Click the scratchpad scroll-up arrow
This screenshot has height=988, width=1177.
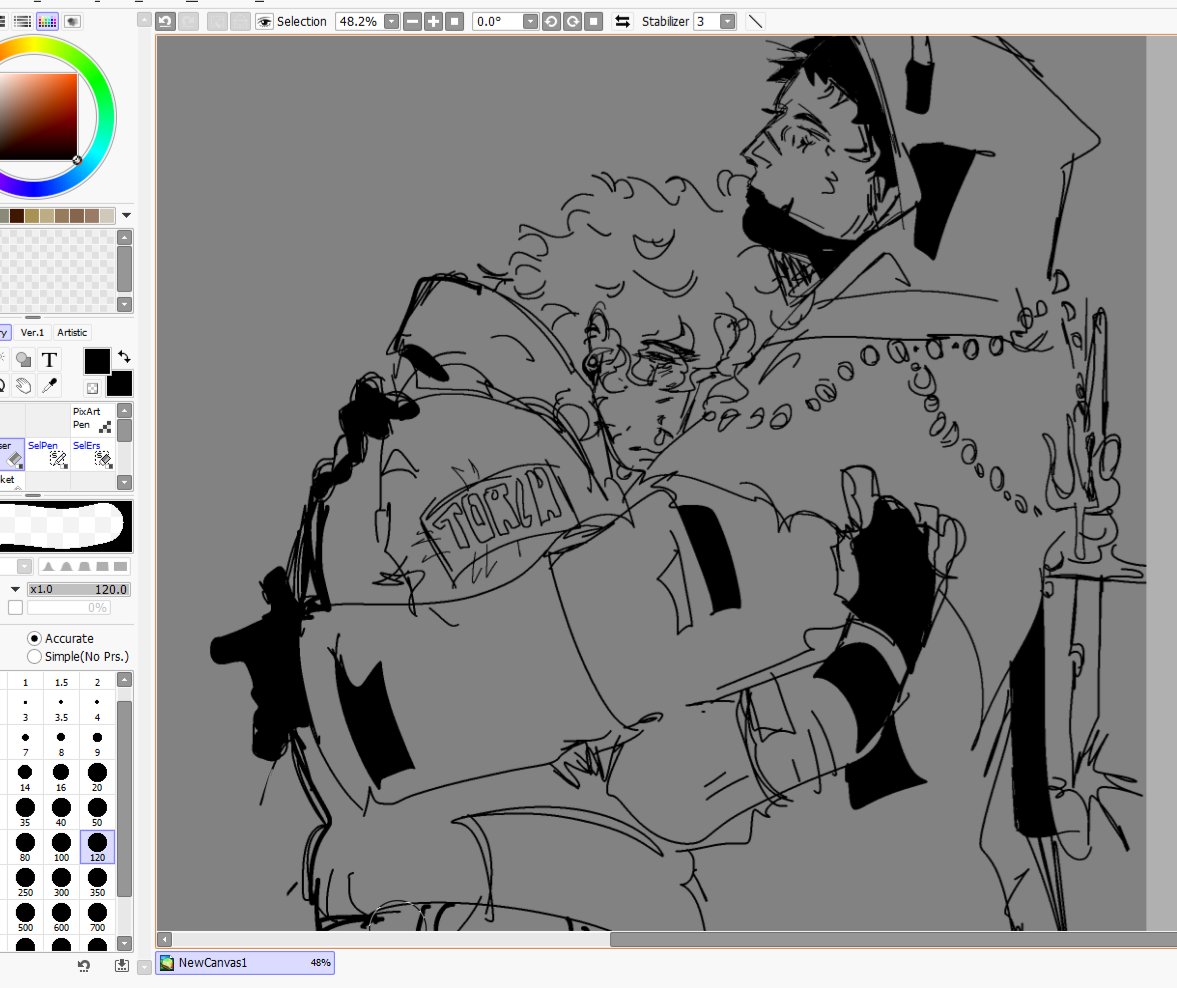[x=125, y=237]
